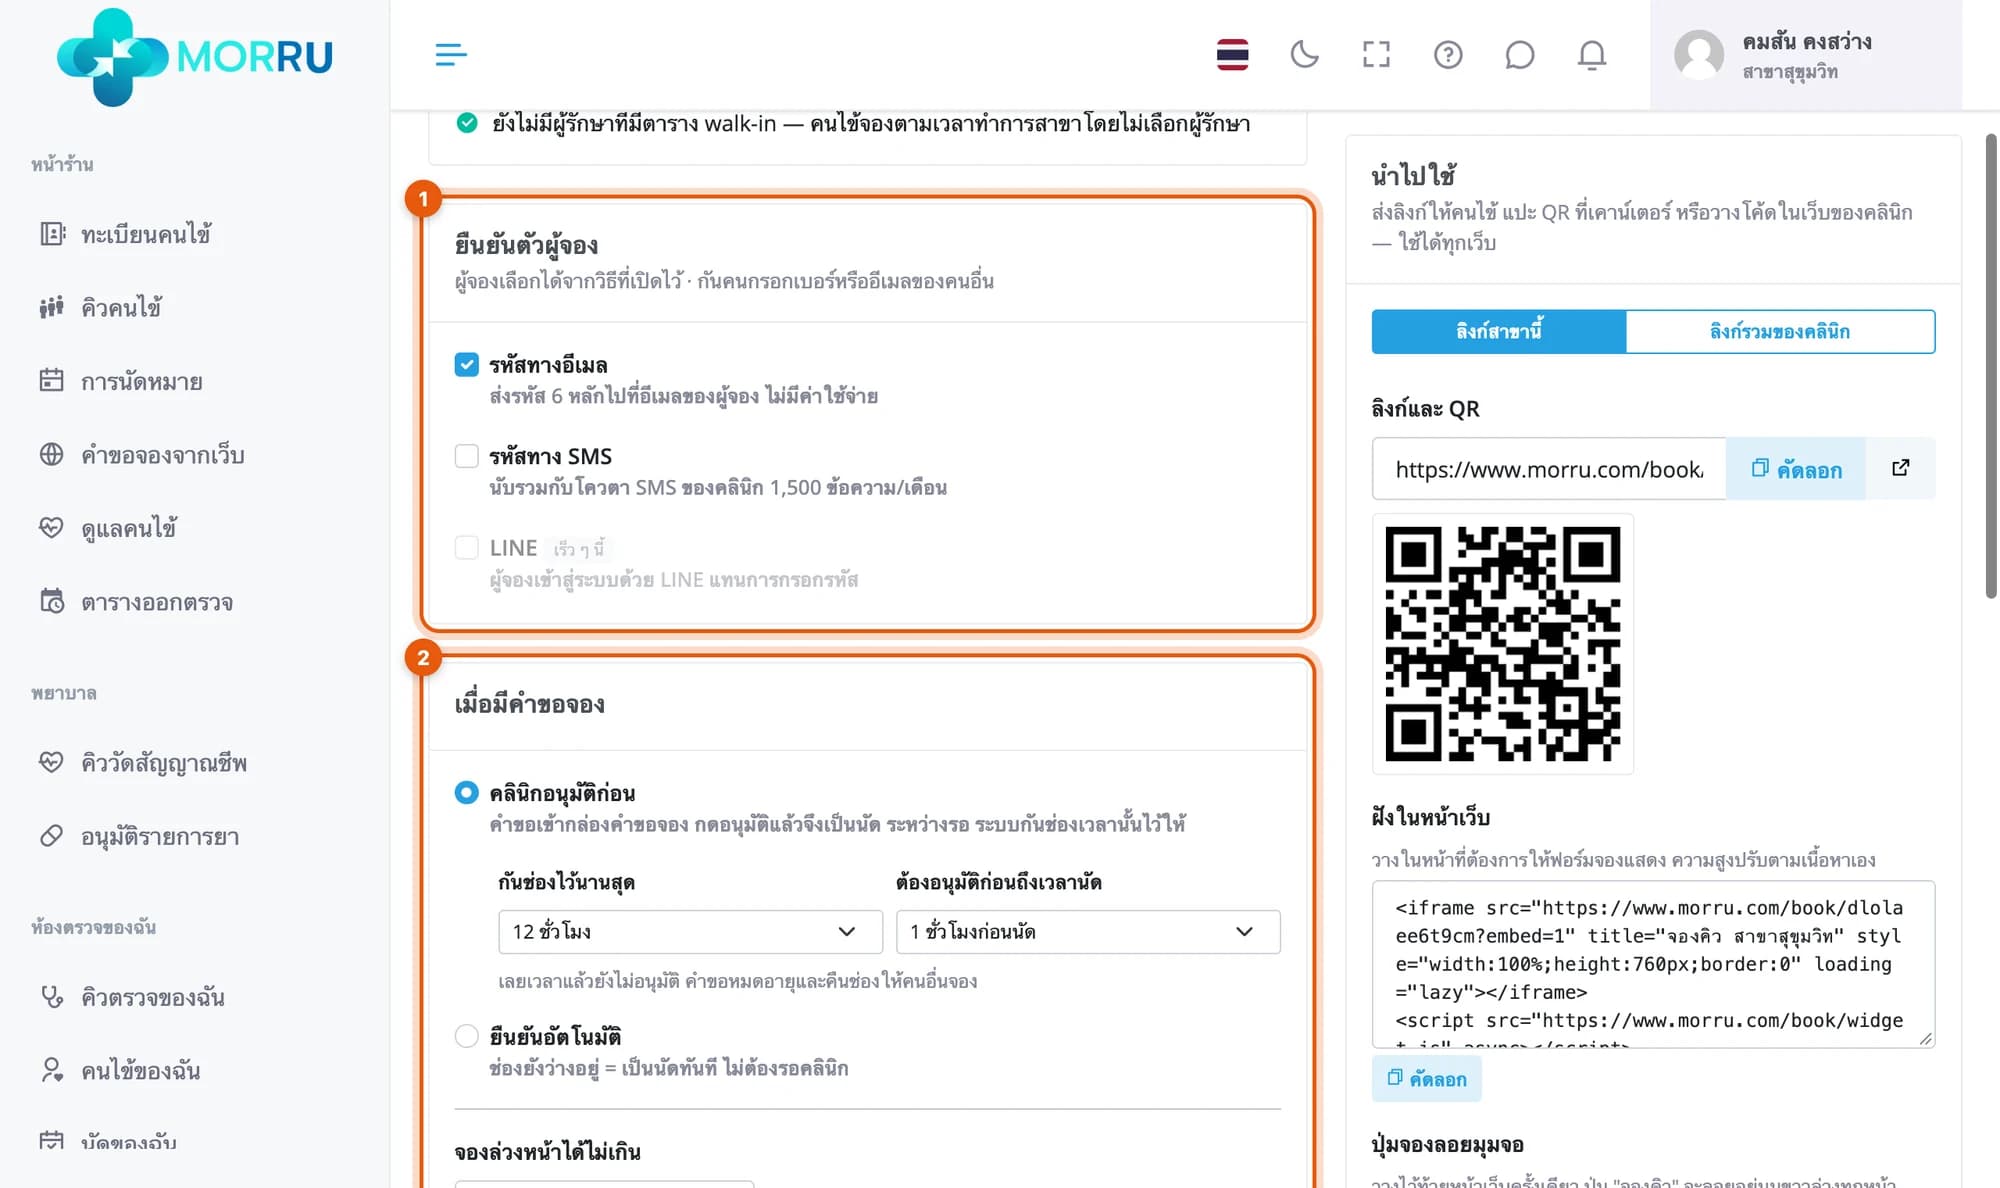Screen dimensions: 2000x1188
Task: Click the อนุมัติรายการยา pill icon
Action: pos(51,836)
